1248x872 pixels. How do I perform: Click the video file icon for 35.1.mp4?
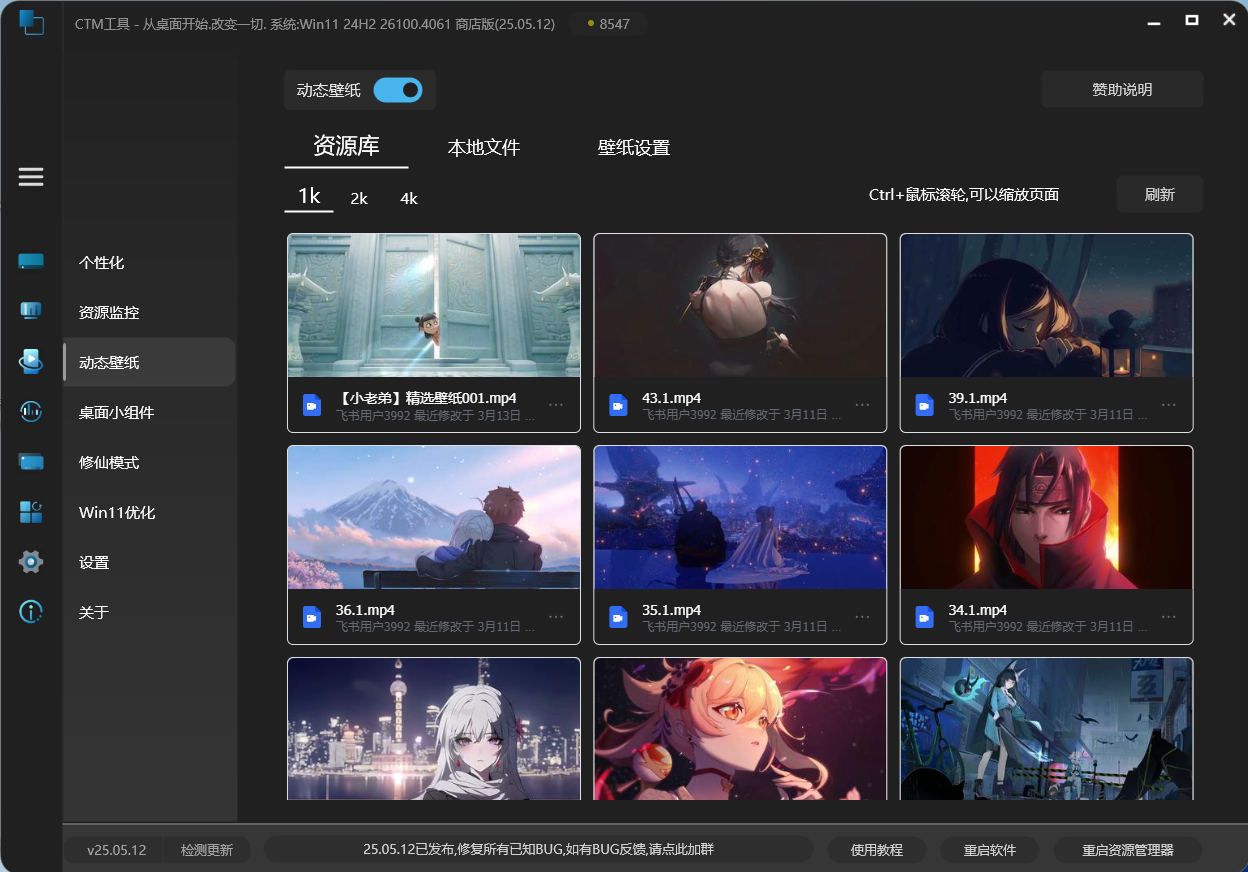pos(618,617)
